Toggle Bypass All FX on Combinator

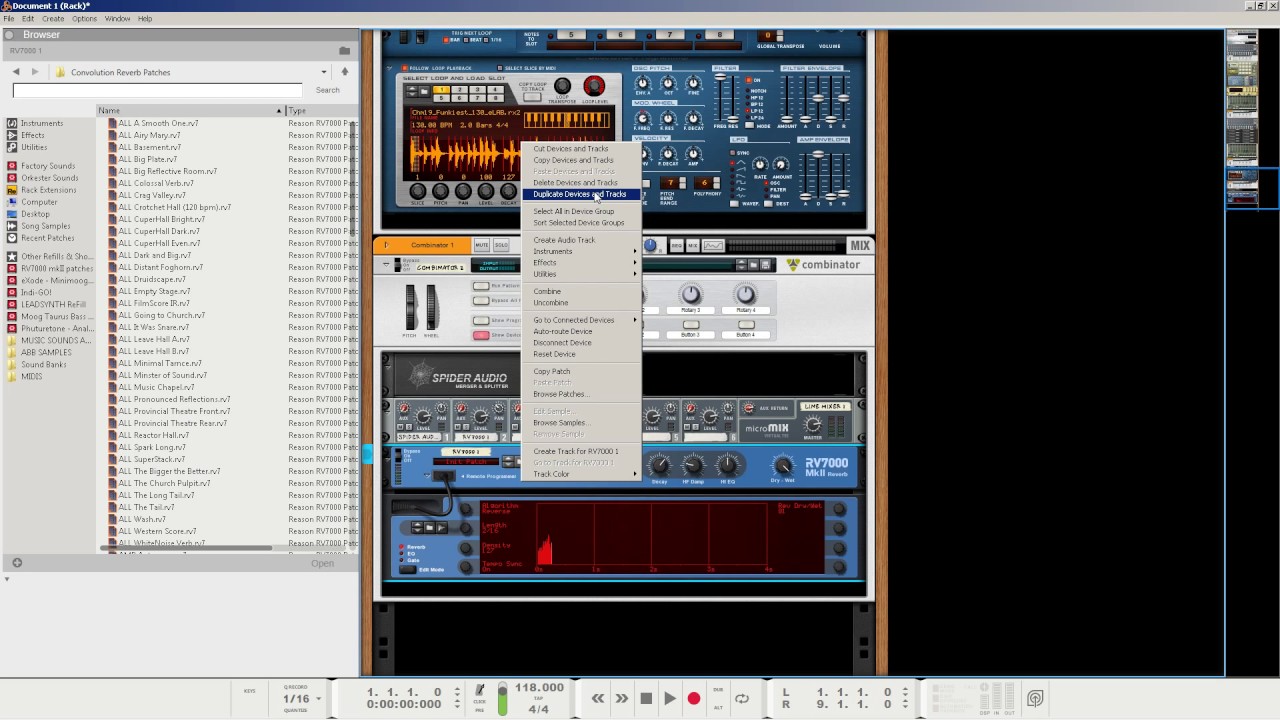tap(481, 300)
